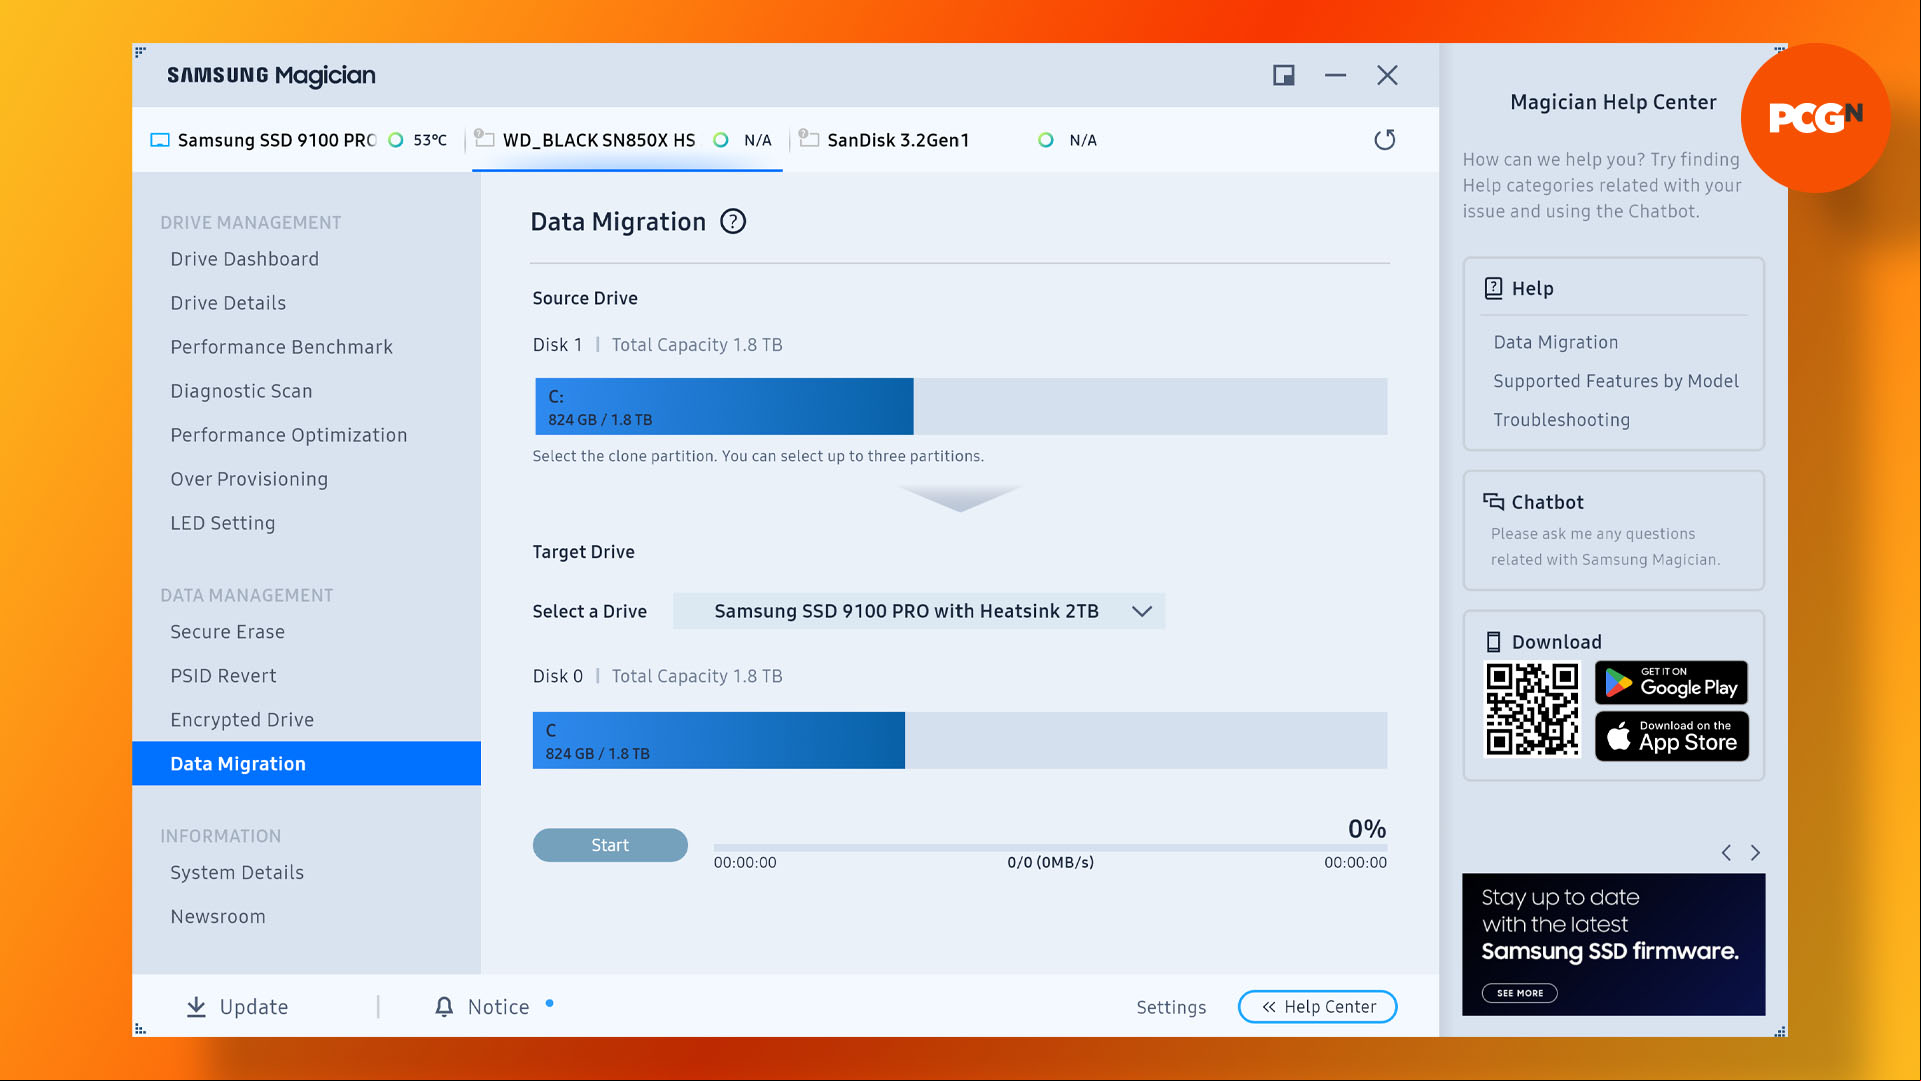Click target drive C partition bar
The width and height of the screenshot is (1921, 1081).
(718, 740)
